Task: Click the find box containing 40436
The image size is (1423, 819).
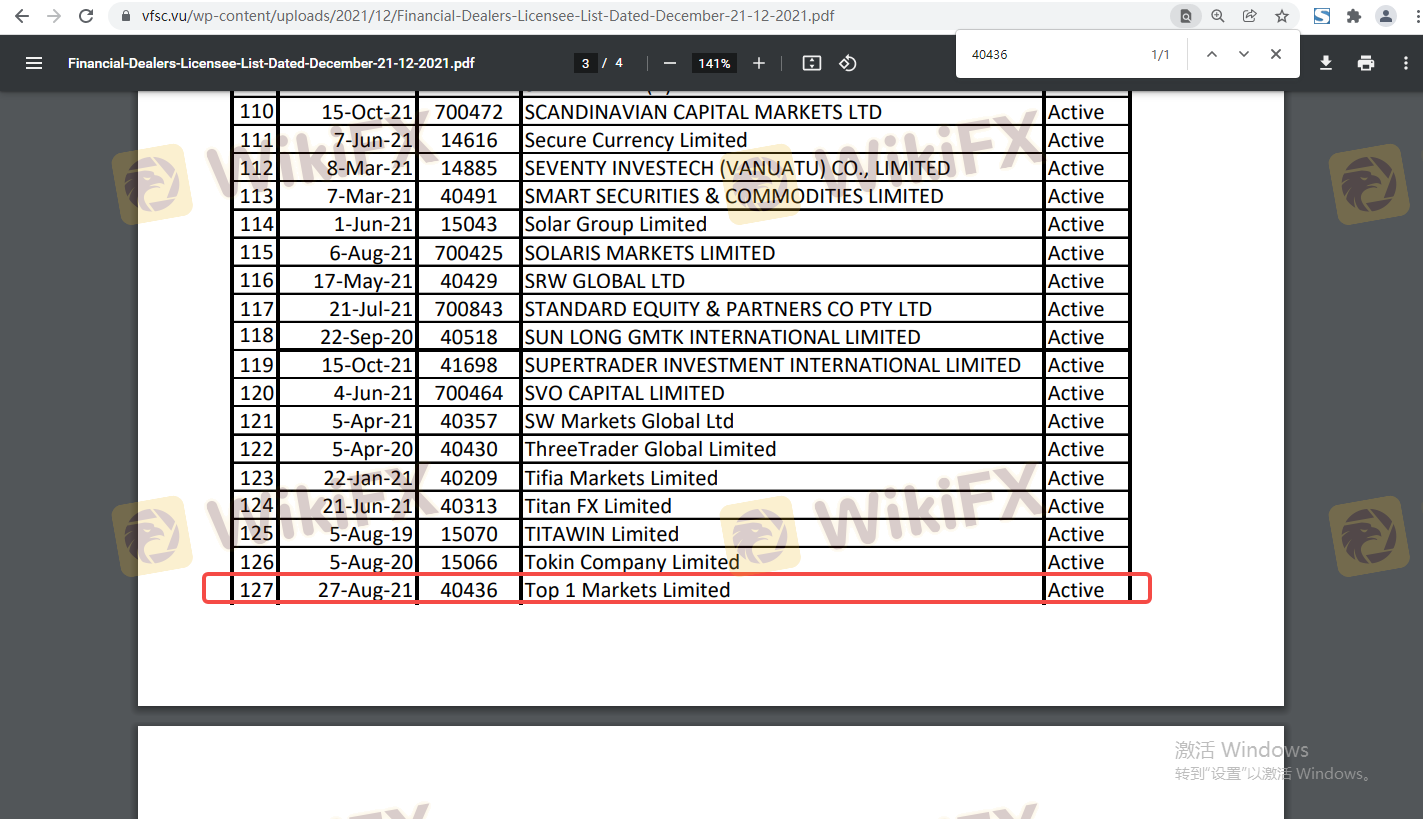Action: (x=1050, y=55)
